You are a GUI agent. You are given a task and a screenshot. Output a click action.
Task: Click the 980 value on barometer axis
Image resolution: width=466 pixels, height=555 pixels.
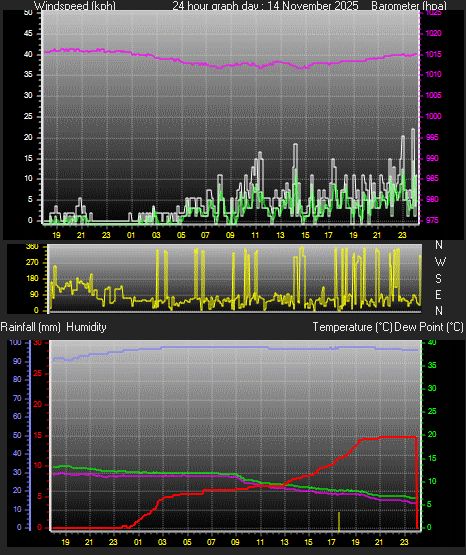[x=432, y=199]
